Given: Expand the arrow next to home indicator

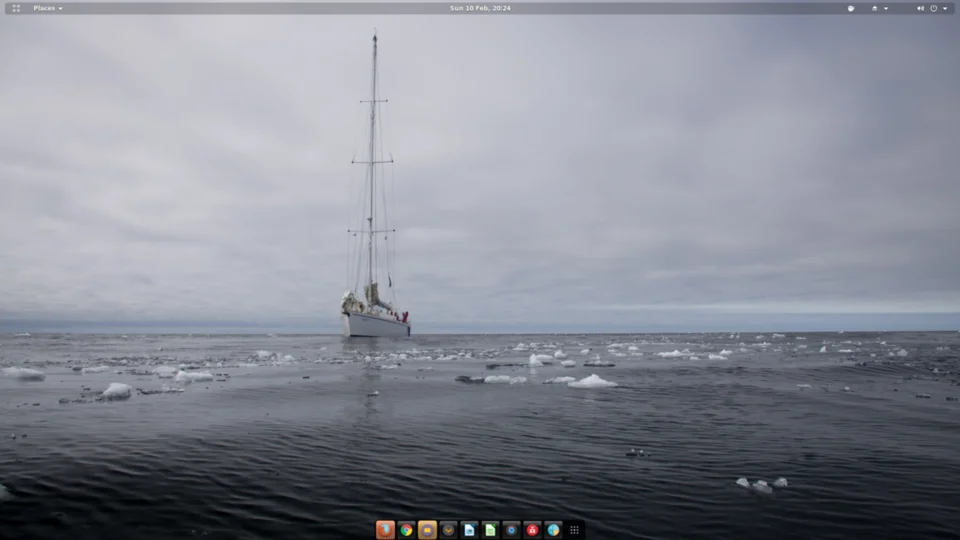Looking at the screenshot, I should (886, 9).
